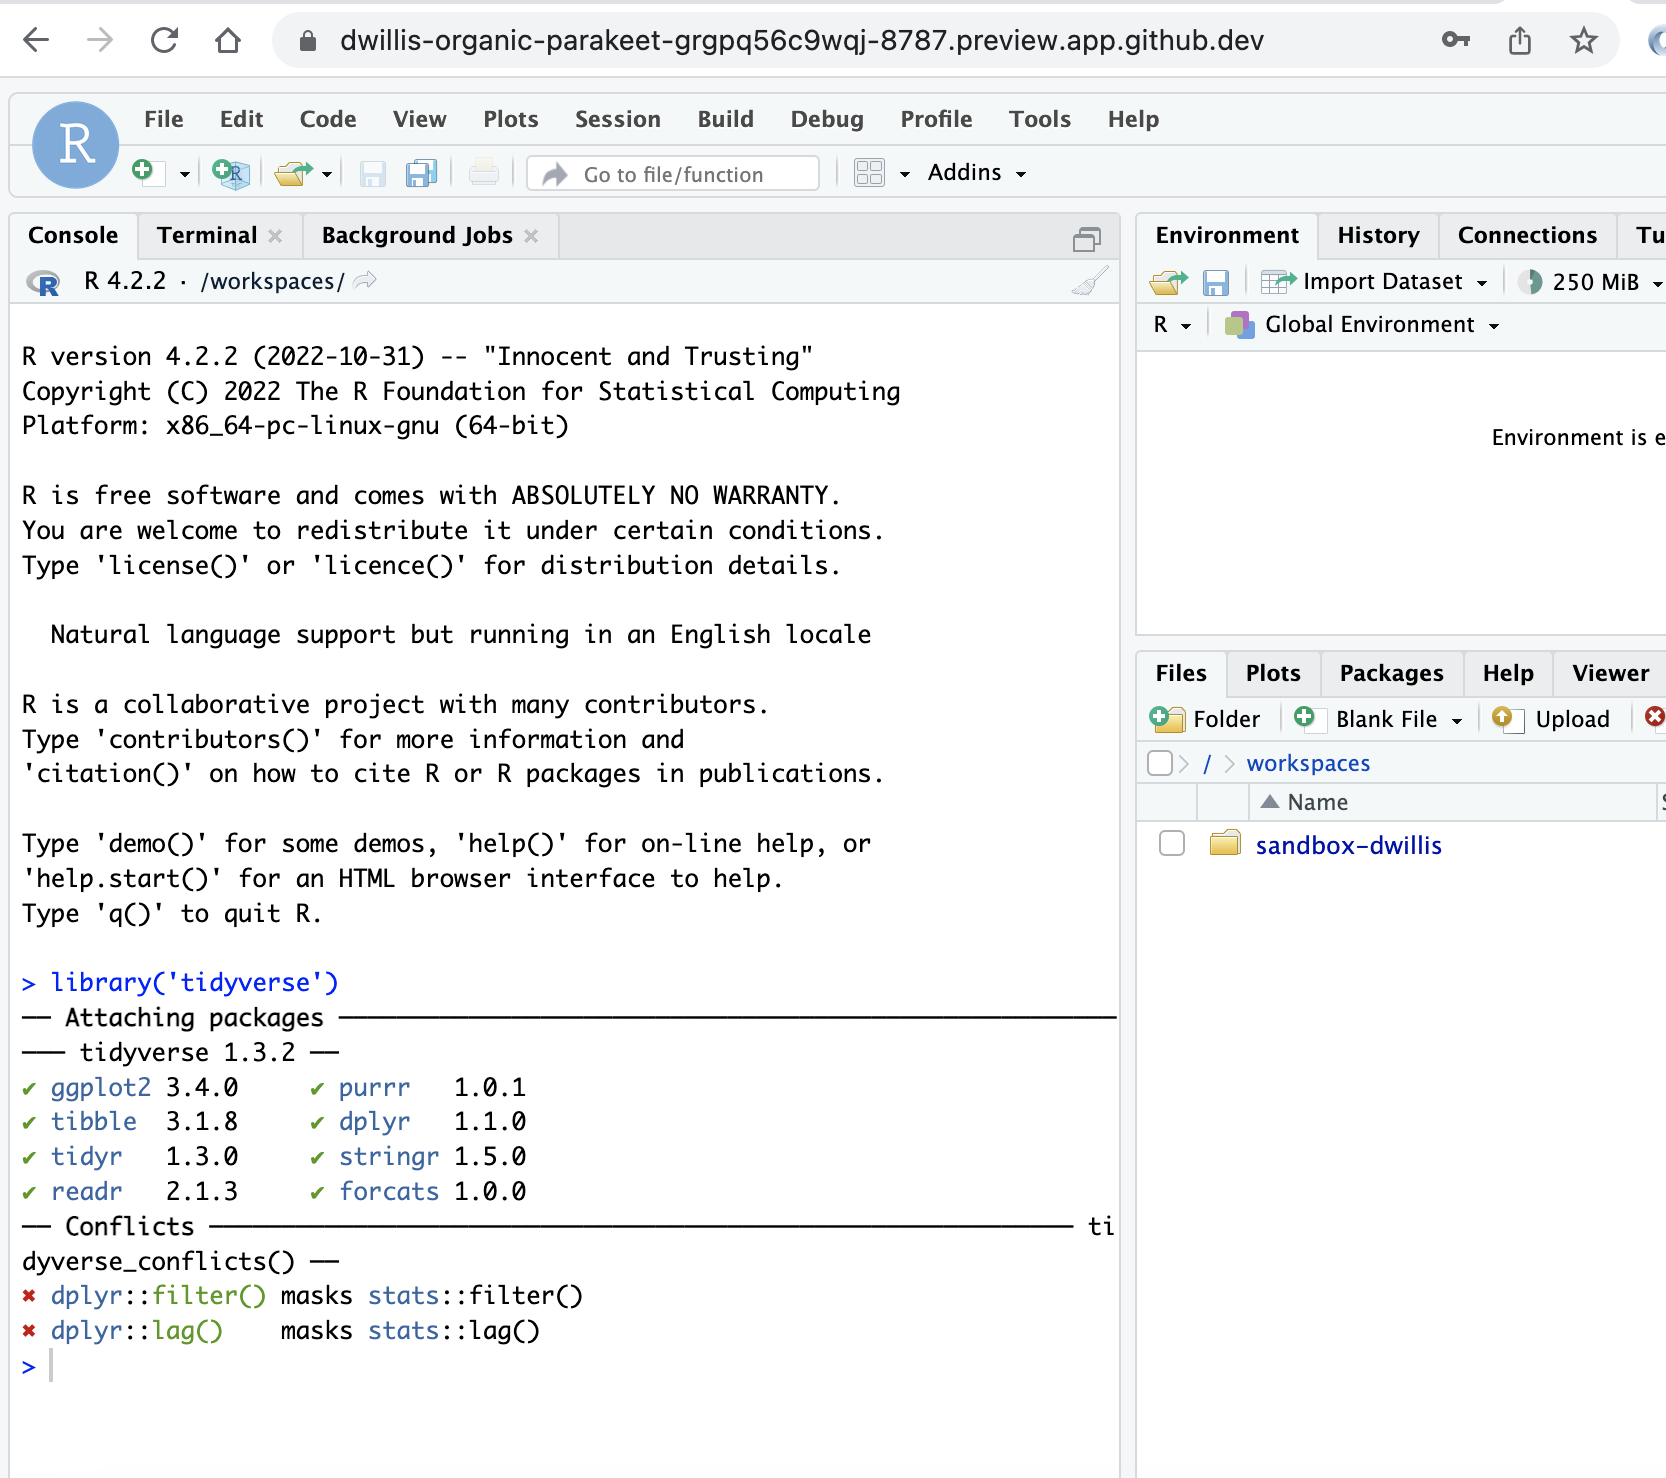
Task: Bookmark this page with the star icon
Action: pyautogui.click(x=1584, y=40)
